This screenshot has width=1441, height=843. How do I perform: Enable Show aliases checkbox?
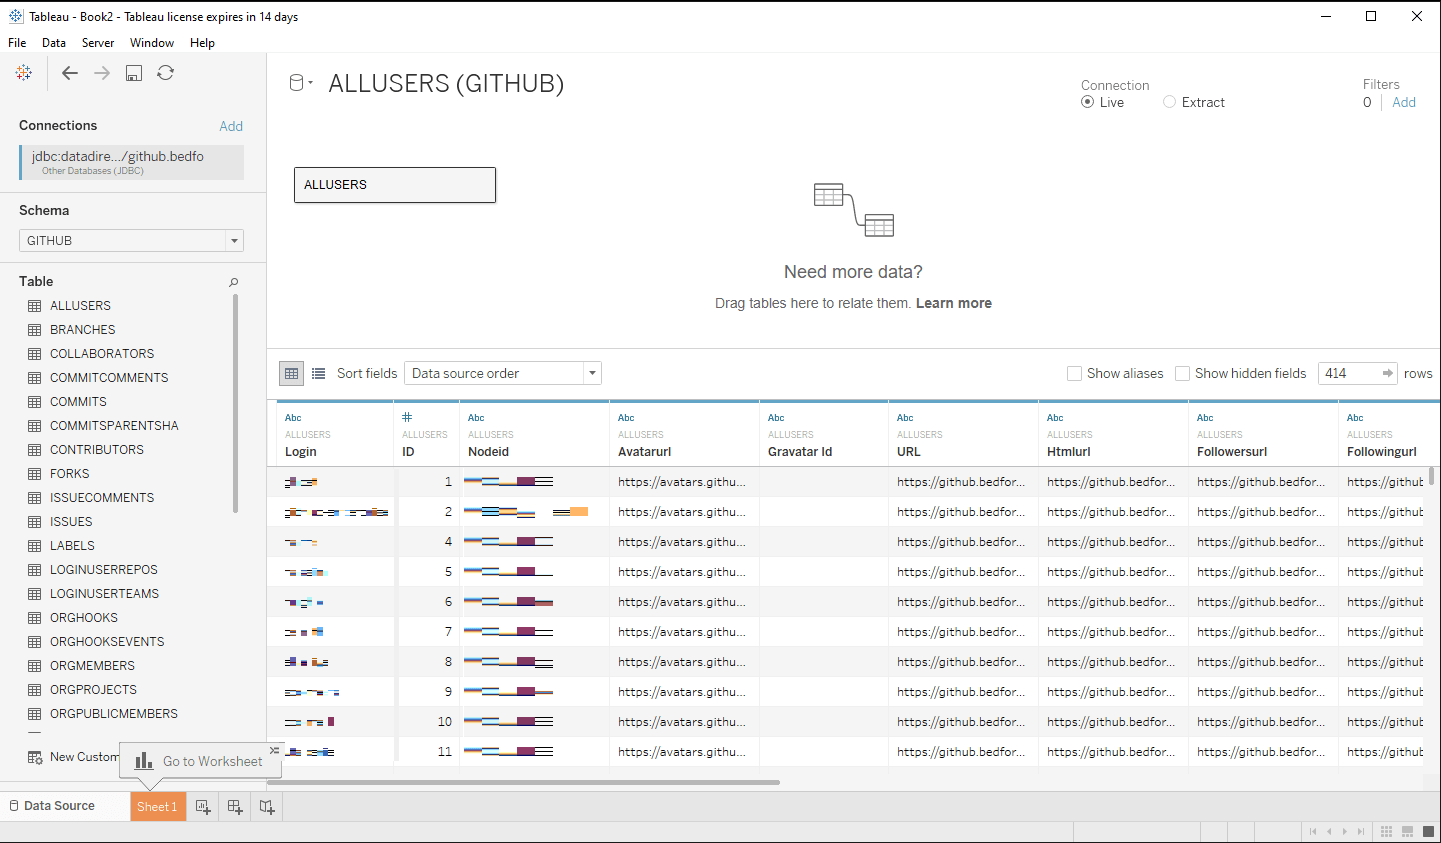pyautogui.click(x=1074, y=373)
